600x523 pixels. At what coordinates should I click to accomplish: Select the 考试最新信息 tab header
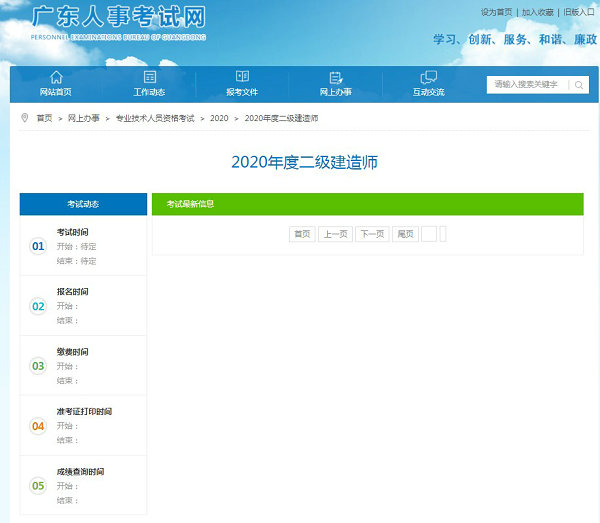[190, 204]
